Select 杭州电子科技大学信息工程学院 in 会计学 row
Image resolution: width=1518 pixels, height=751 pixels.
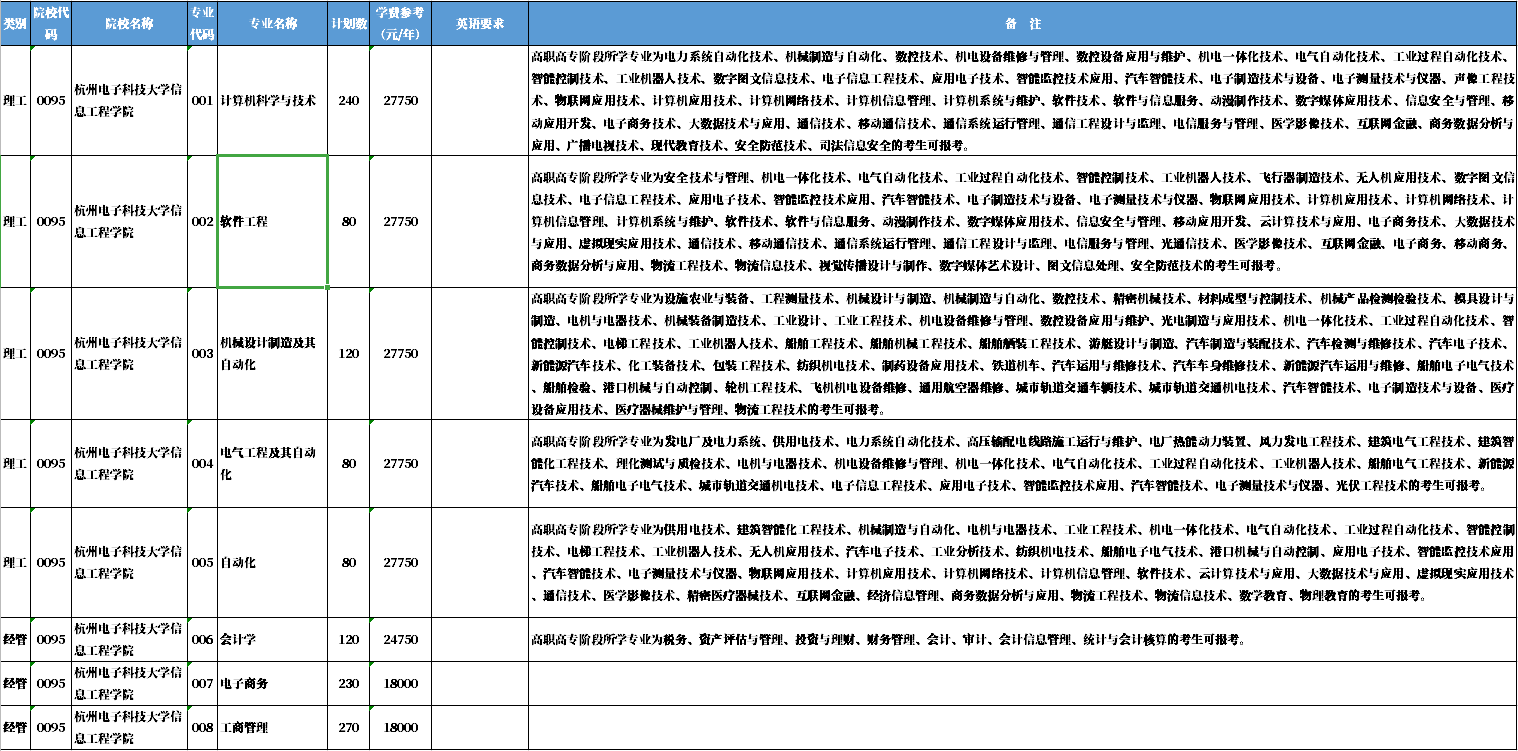tap(130, 639)
